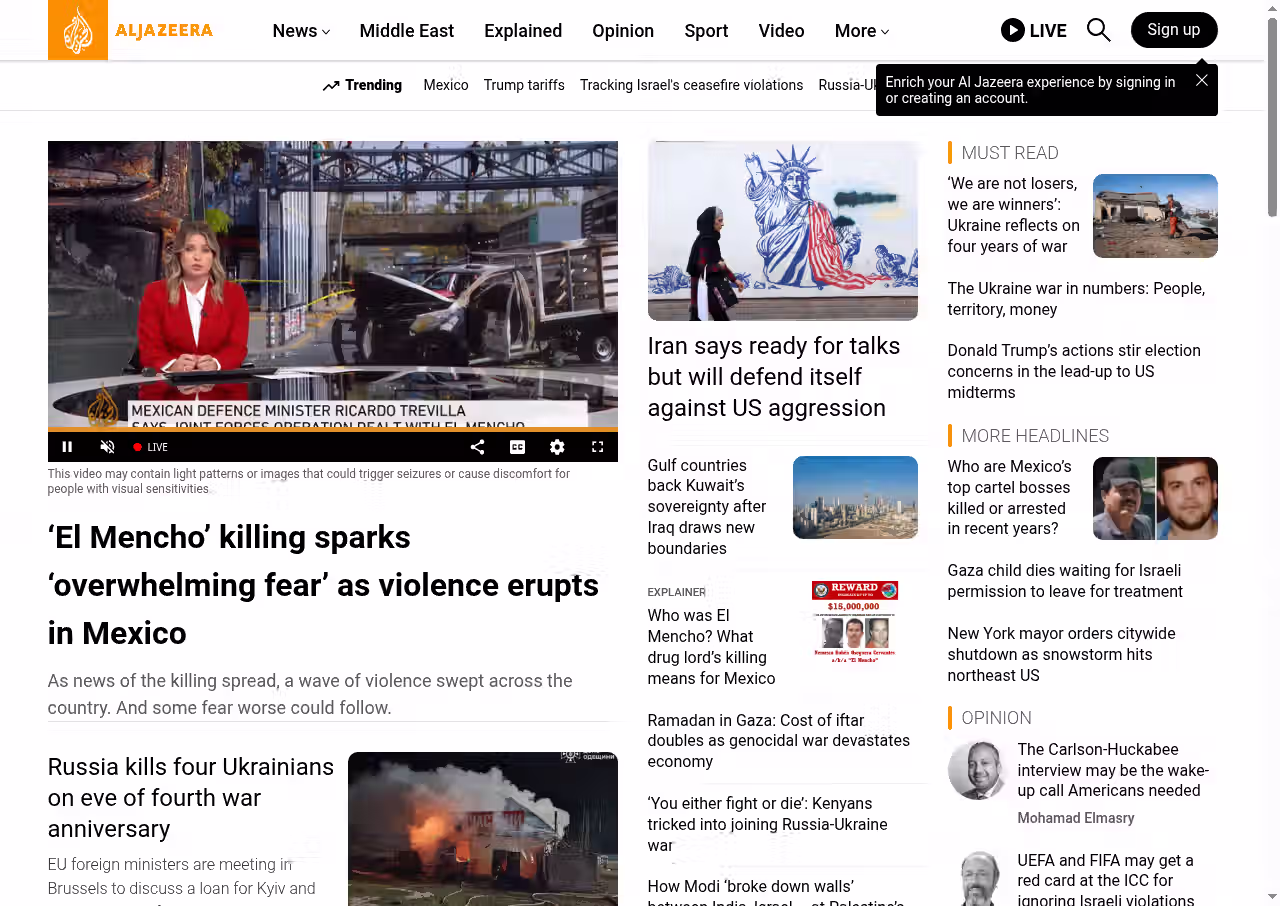Open video settings gear
This screenshot has height=906, width=1280.
557,447
